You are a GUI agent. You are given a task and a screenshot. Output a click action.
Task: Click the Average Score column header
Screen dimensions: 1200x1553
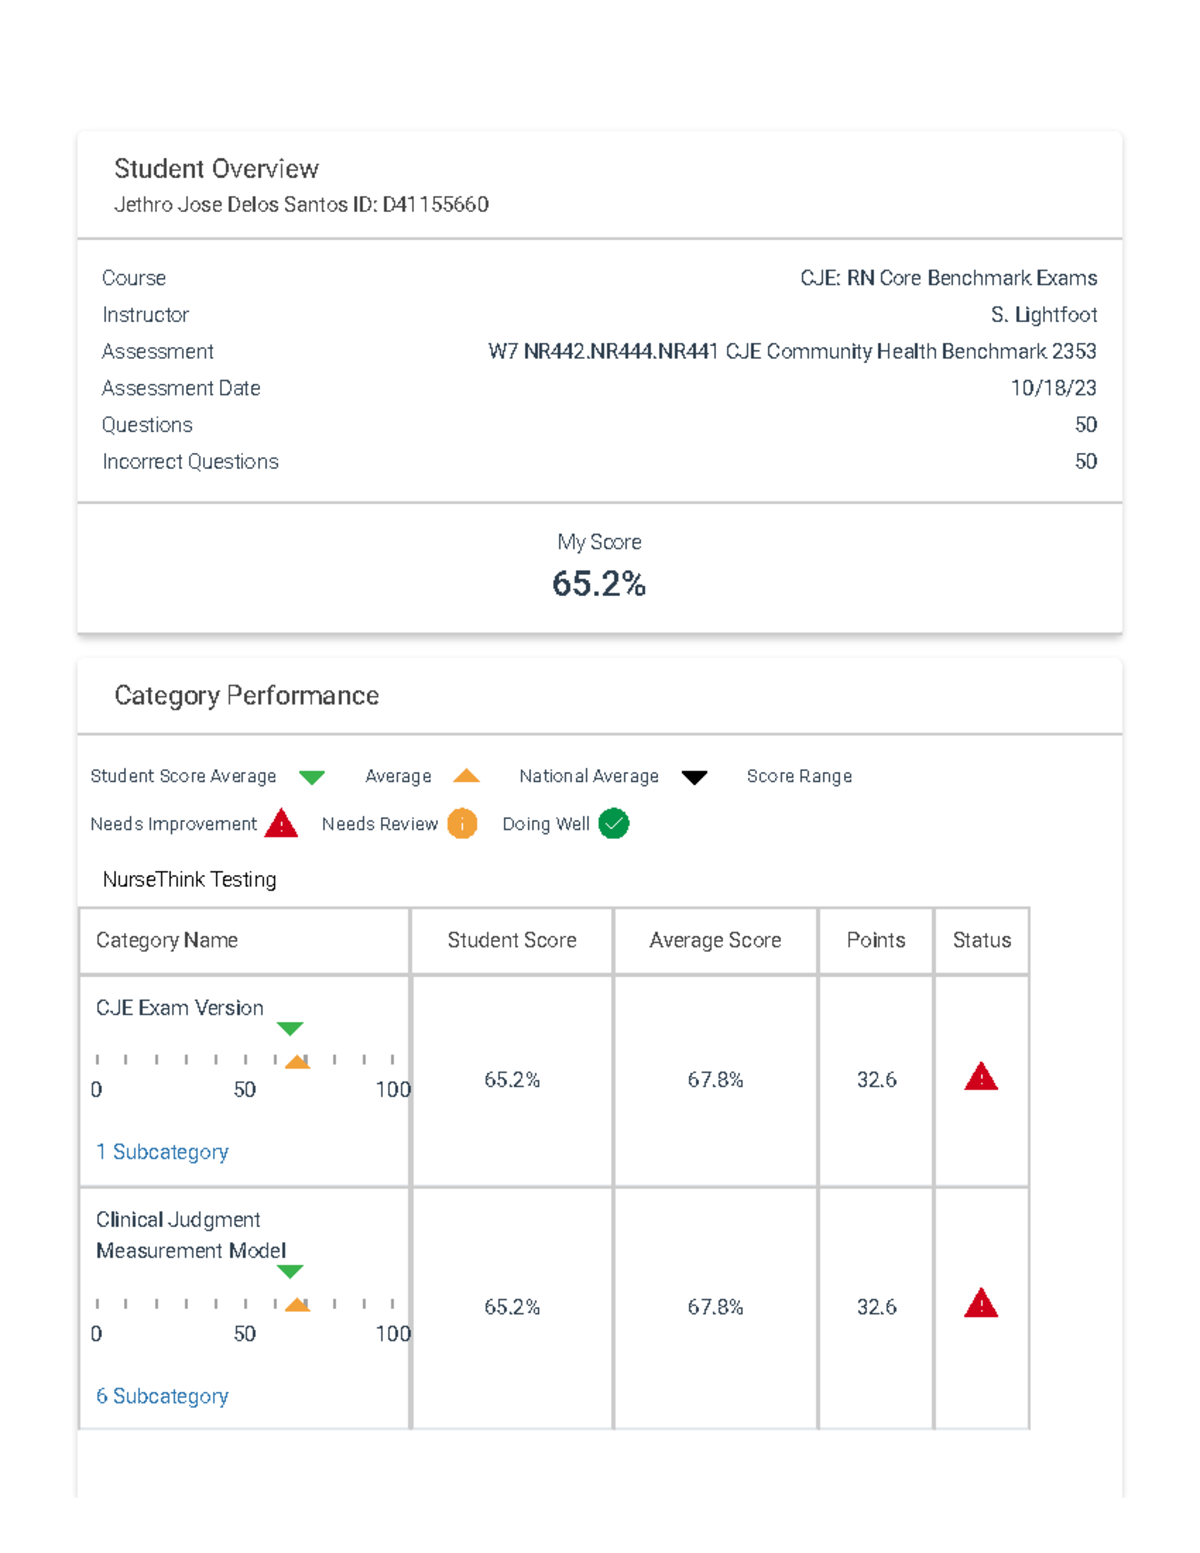pyautogui.click(x=715, y=940)
